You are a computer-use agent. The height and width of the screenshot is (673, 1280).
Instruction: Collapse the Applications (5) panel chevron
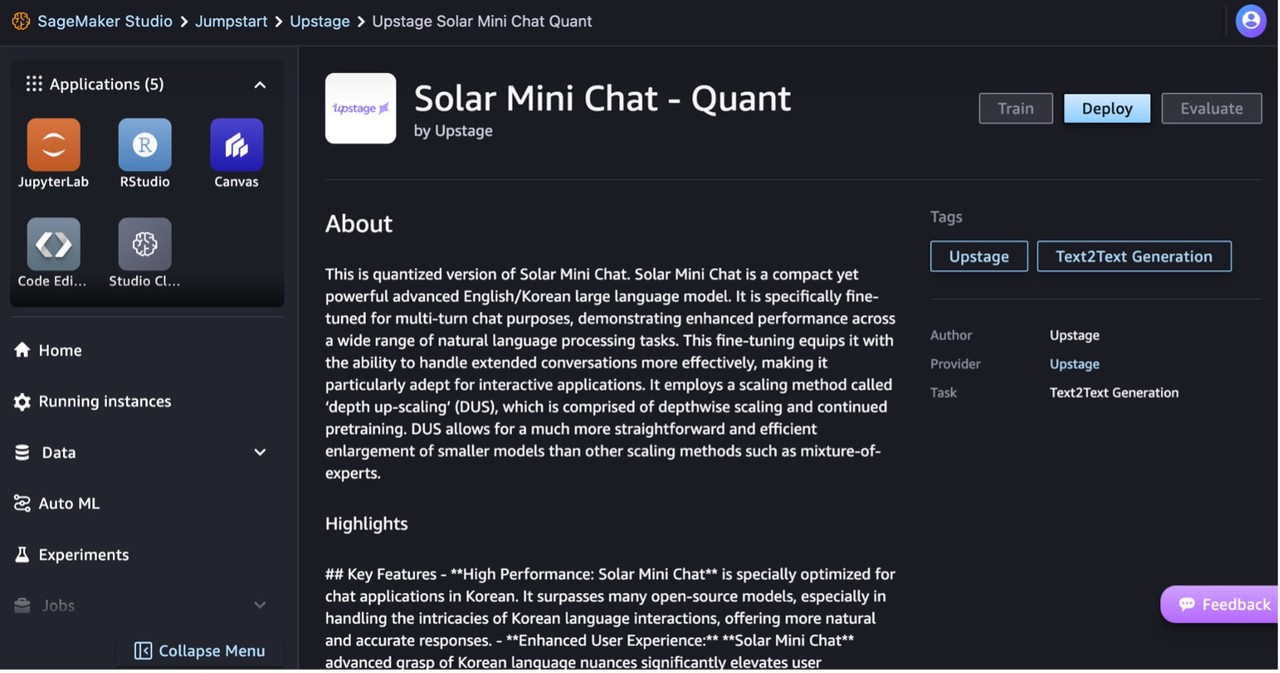point(260,85)
